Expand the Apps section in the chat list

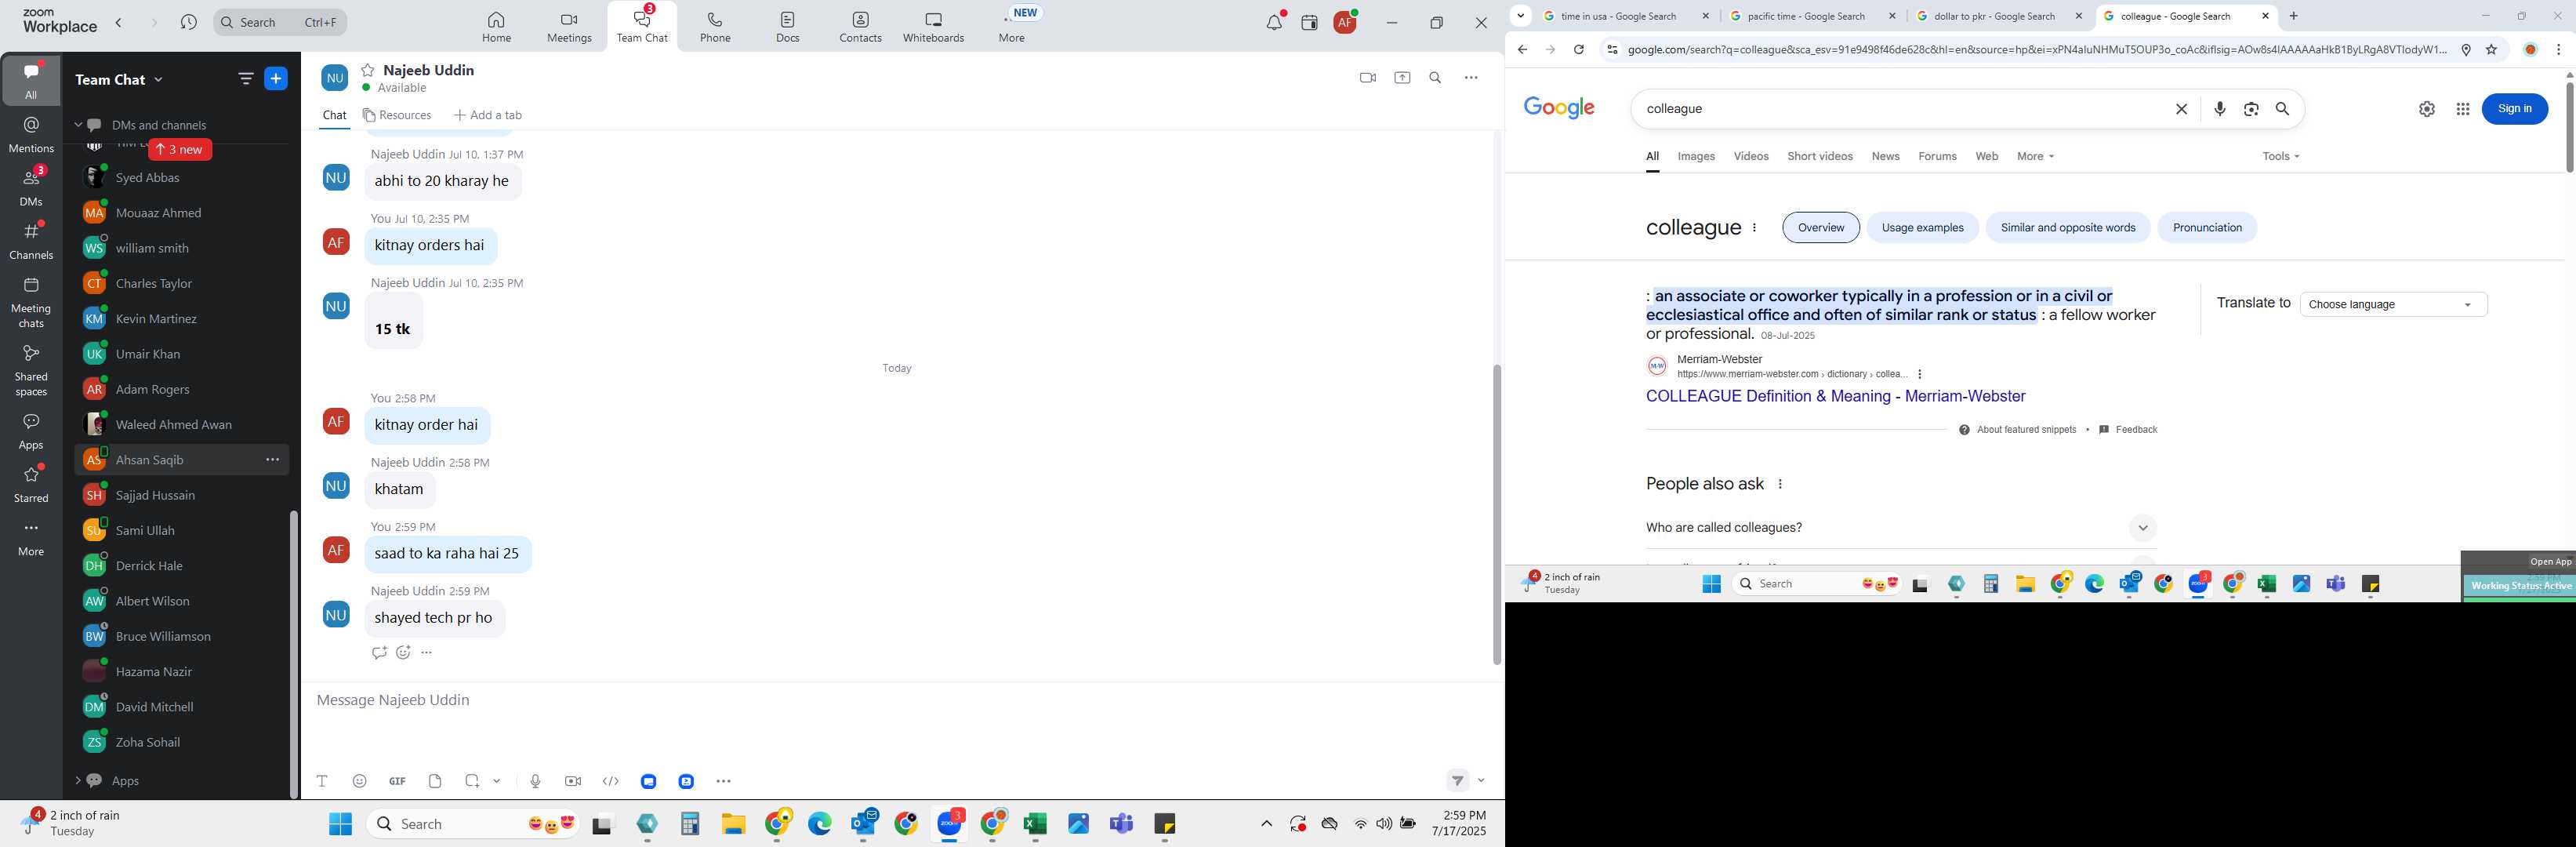(78, 780)
